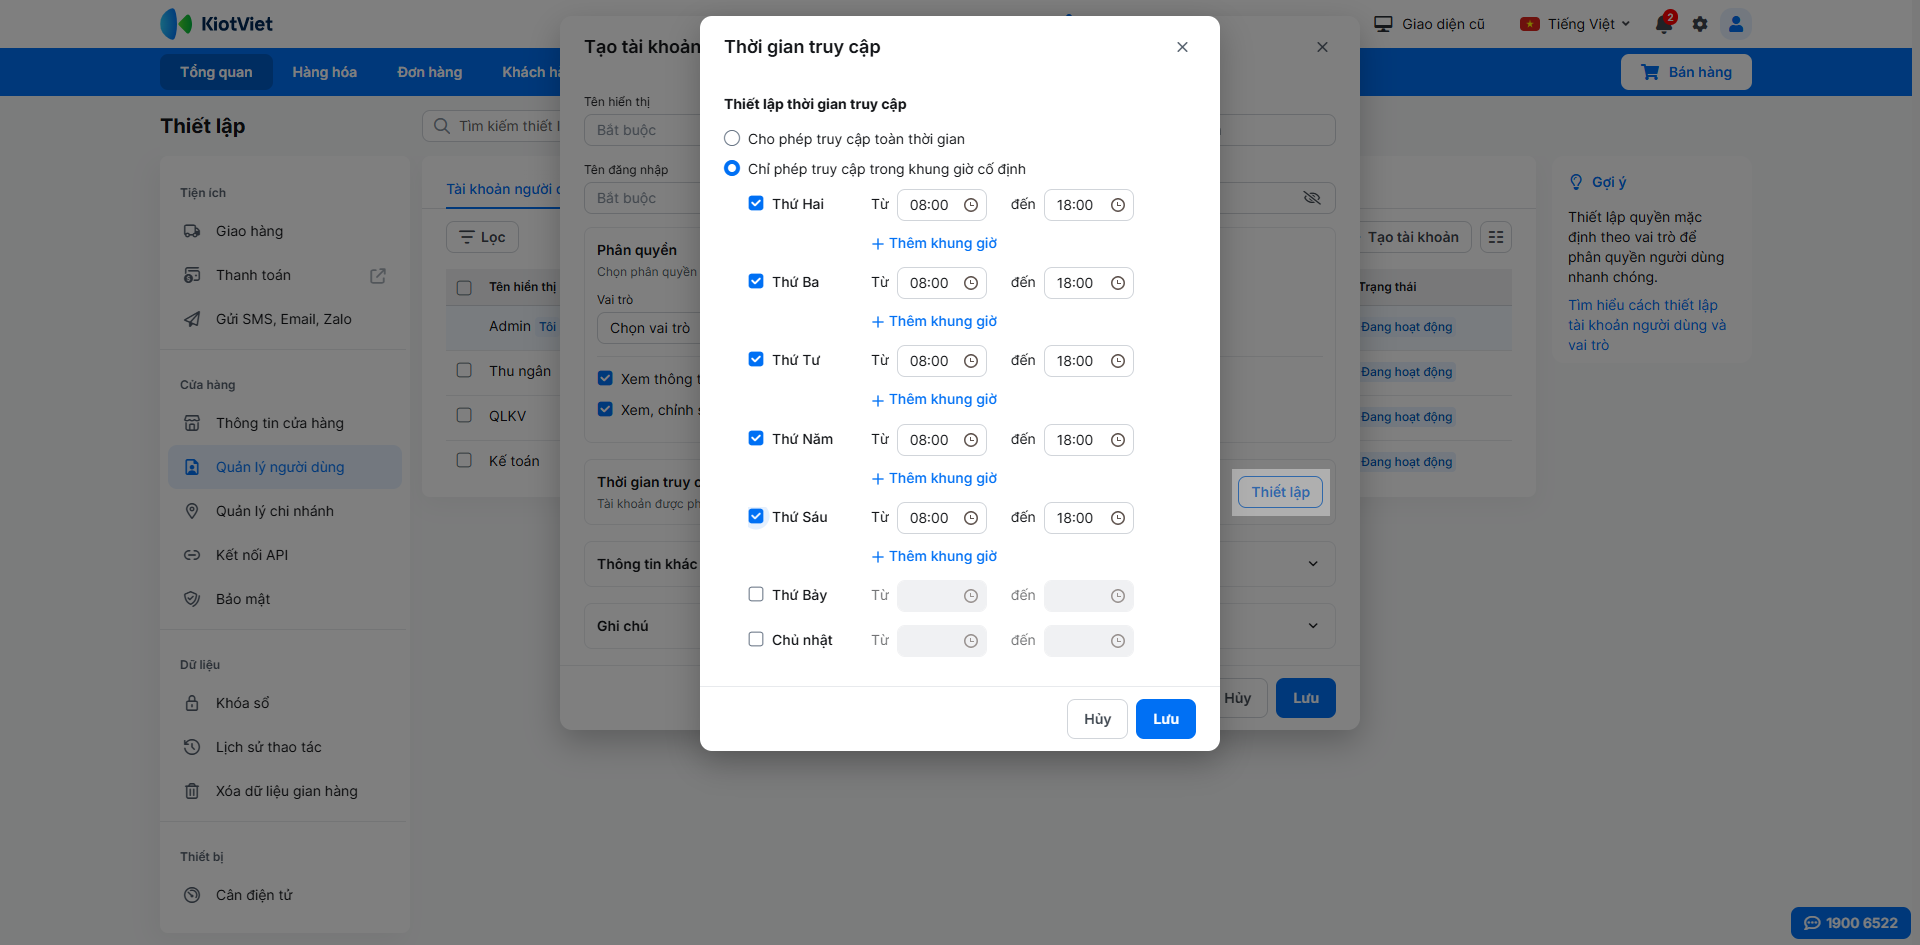
Task: Open the Lọc filter button
Action: click(482, 237)
